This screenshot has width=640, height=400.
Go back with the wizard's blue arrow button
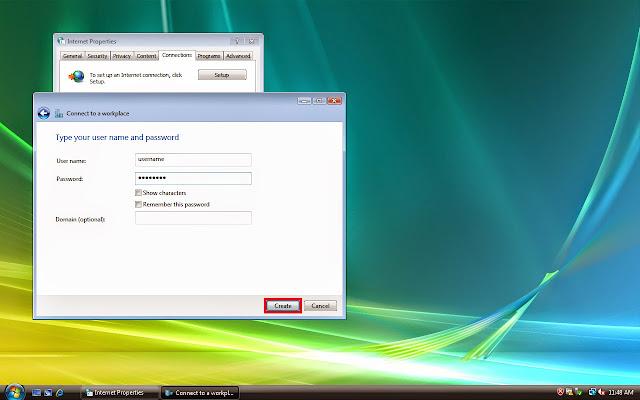click(44, 113)
